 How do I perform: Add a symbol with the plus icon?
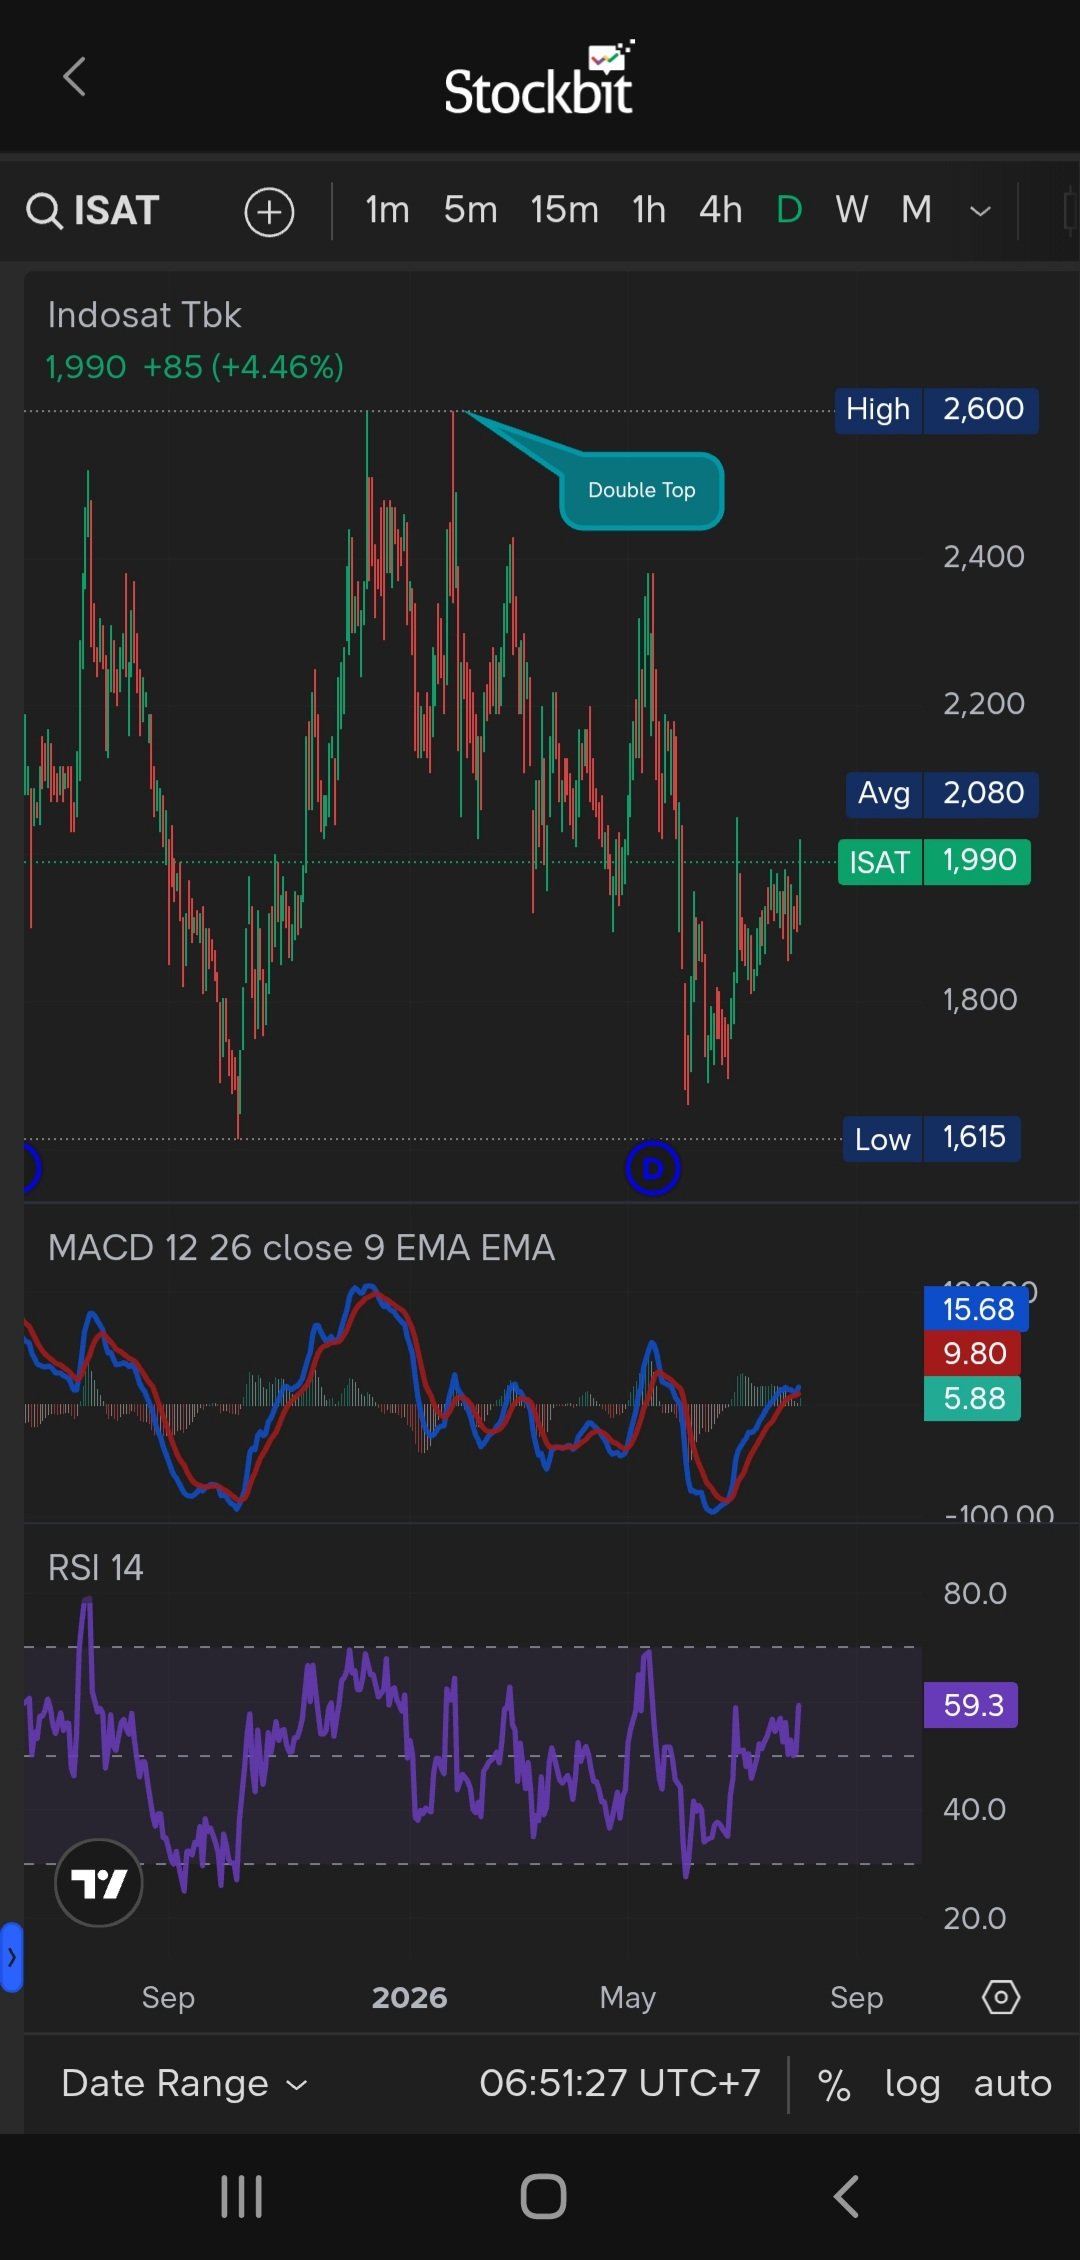pyautogui.click(x=269, y=212)
